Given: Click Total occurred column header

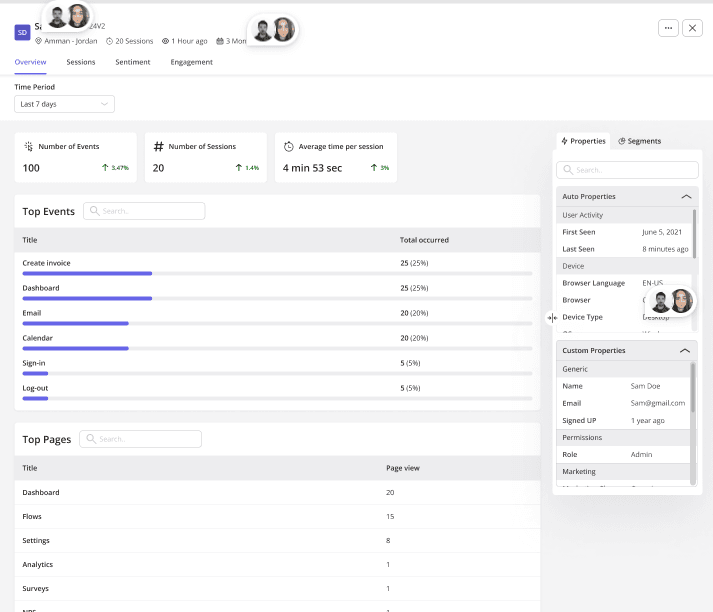Looking at the screenshot, I should (424, 240).
